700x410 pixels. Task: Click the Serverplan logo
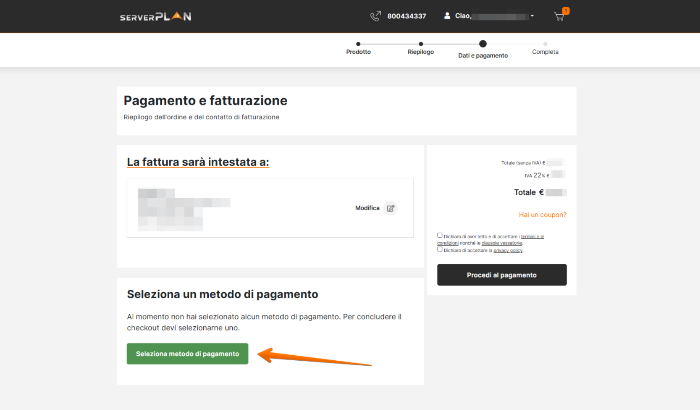point(155,16)
